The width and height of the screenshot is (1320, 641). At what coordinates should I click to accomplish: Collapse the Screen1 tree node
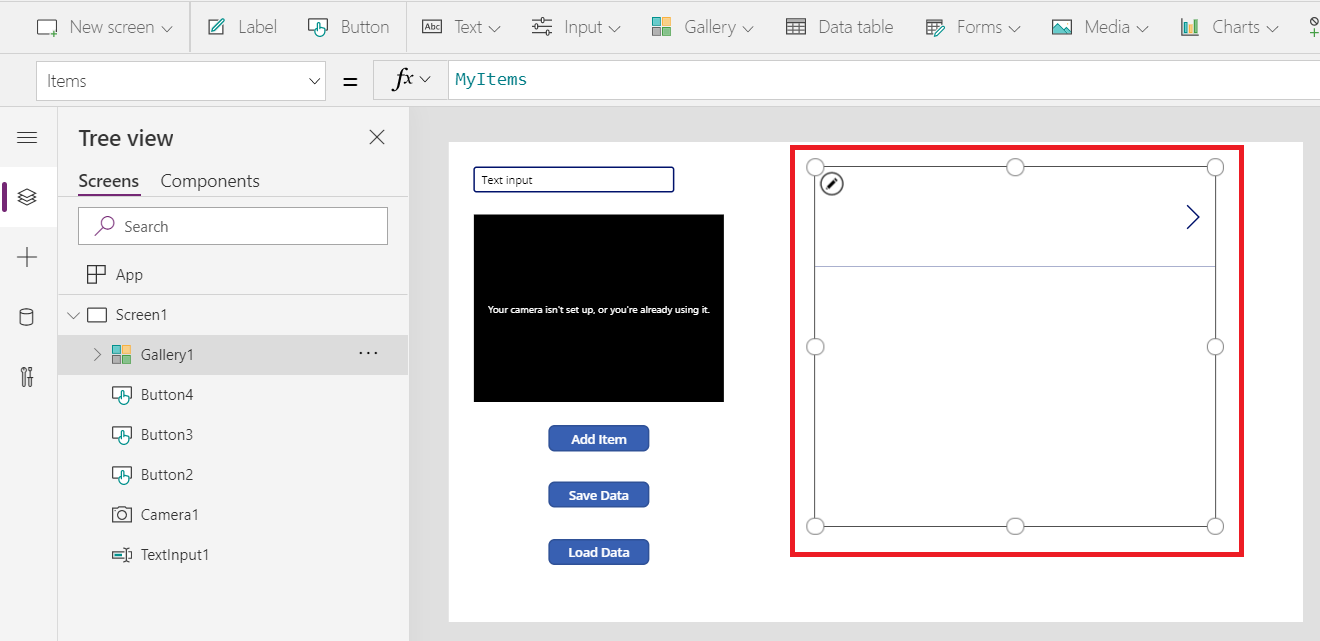click(x=73, y=315)
